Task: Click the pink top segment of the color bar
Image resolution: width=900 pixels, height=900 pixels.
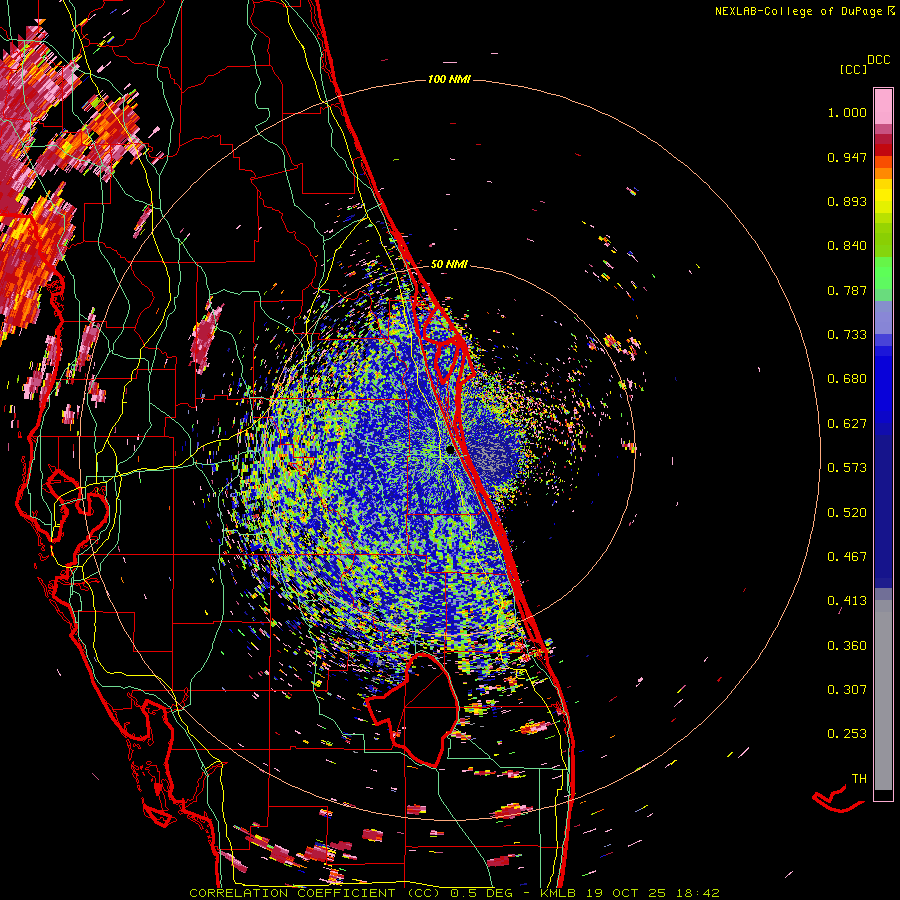Action: (x=883, y=106)
